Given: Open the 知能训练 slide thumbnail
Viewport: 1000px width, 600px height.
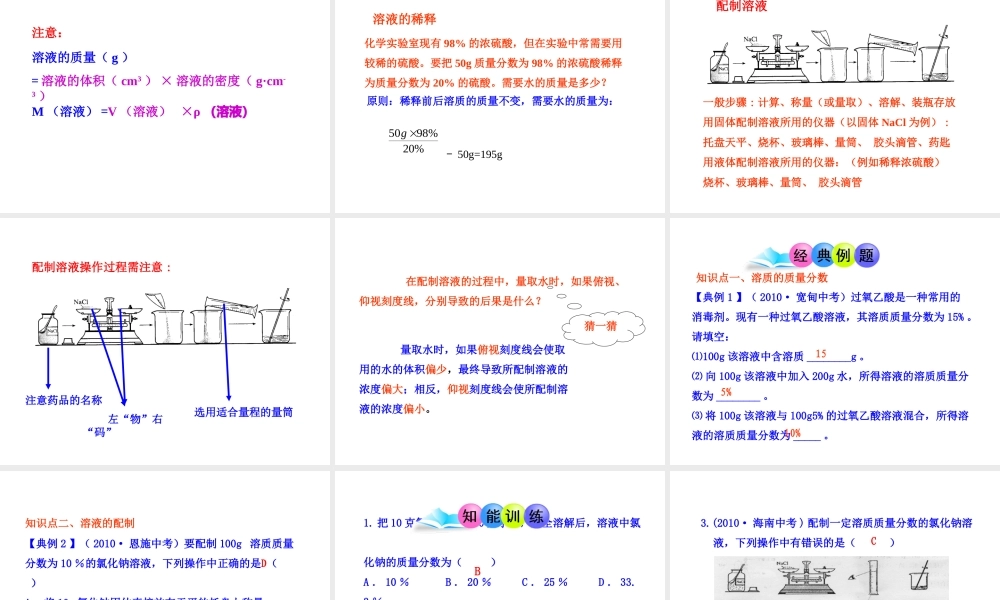Looking at the screenshot, I should pyautogui.click(x=499, y=536).
